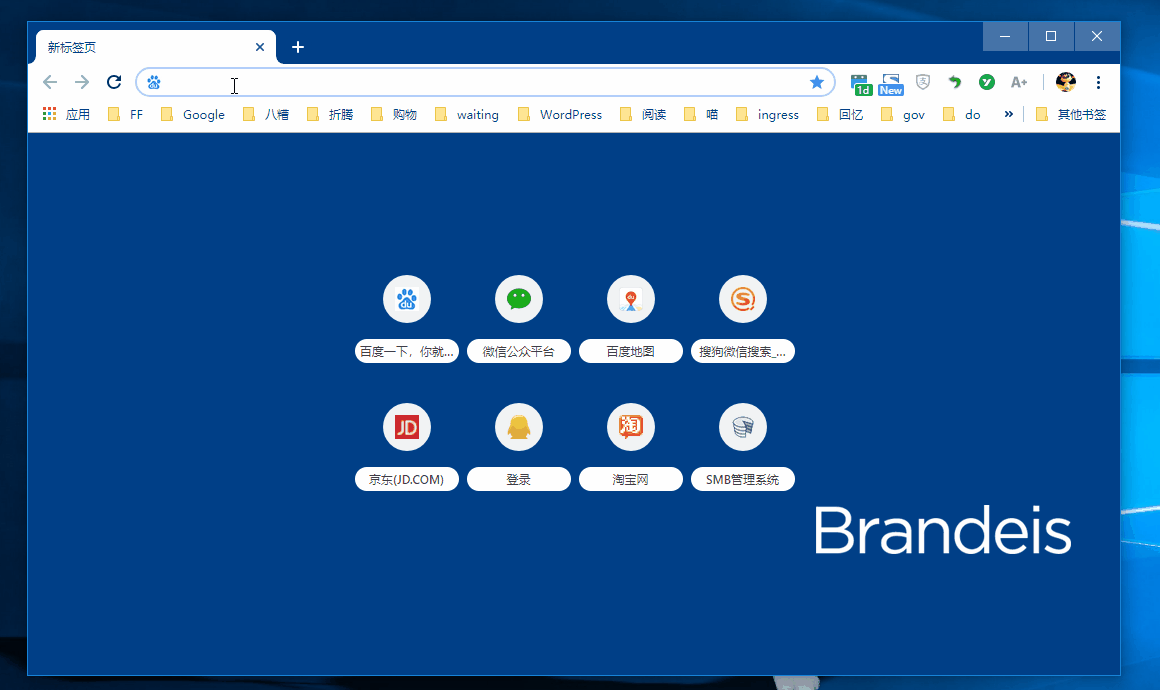Open the A+ extension icon
Screen dimensions: 1160x690
point(1018,82)
